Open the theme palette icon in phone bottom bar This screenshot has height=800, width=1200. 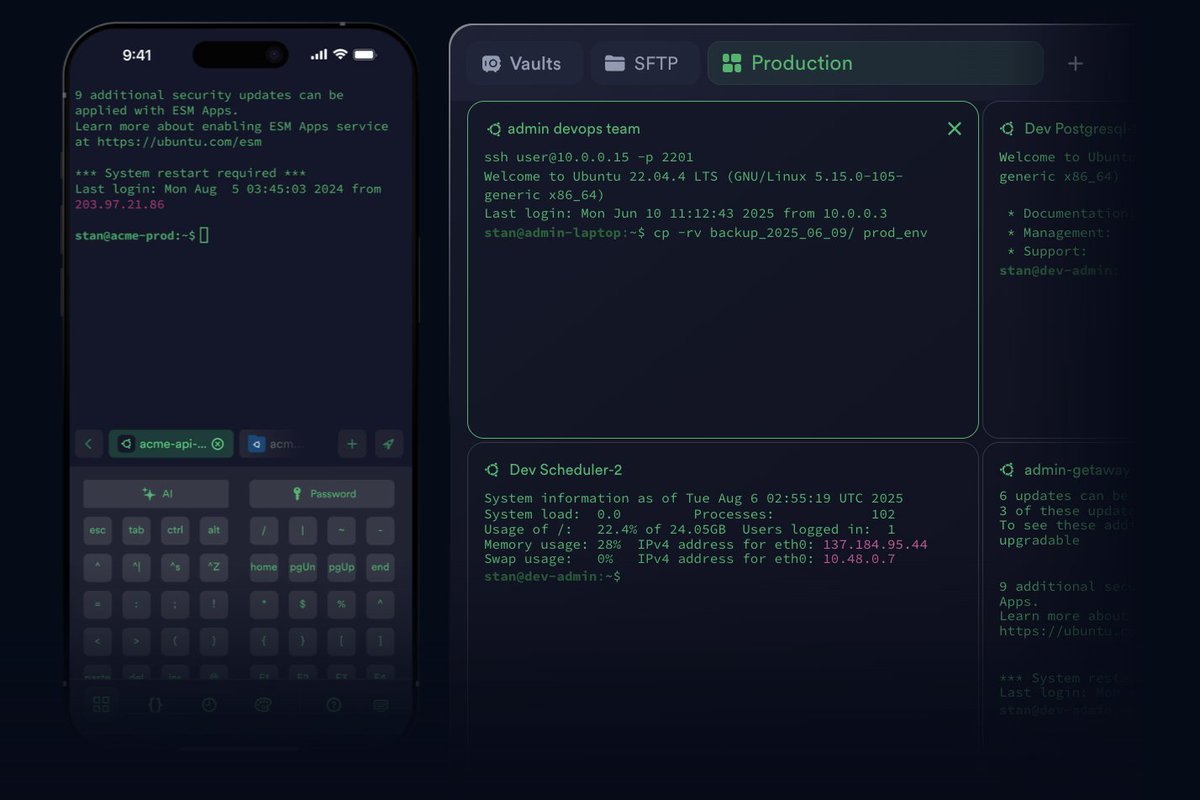pos(264,705)
